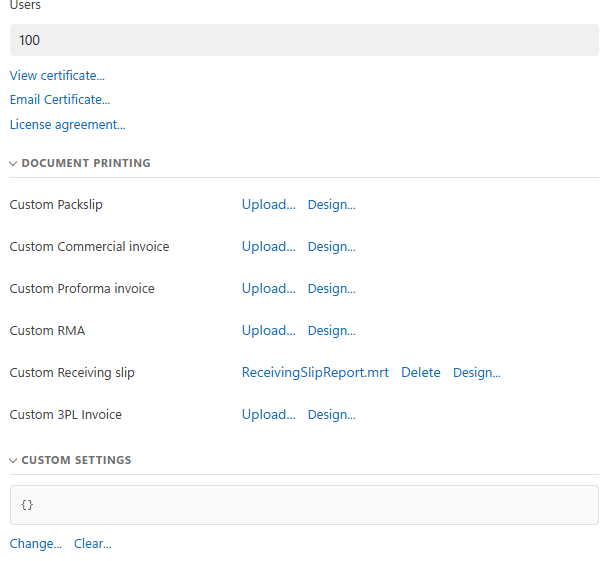Click the custom settings JSON box
611x561 pixels.
pyautogui.click(x=304, y=505)
